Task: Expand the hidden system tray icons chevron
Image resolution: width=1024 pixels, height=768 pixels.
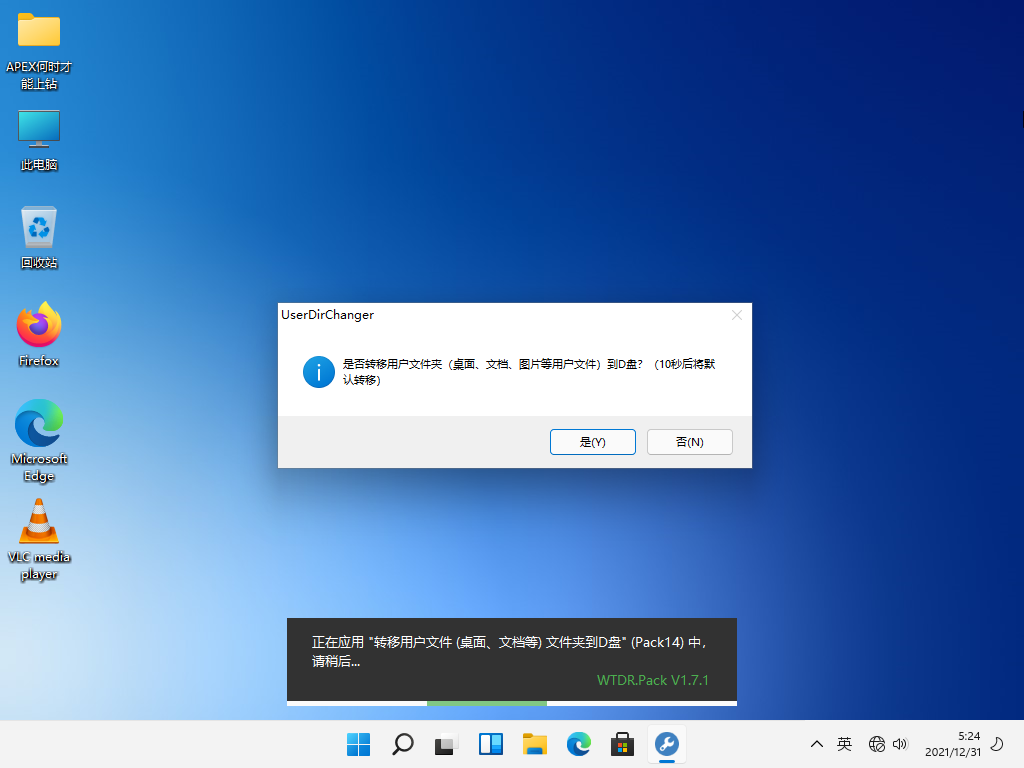Action: [817, 744]
